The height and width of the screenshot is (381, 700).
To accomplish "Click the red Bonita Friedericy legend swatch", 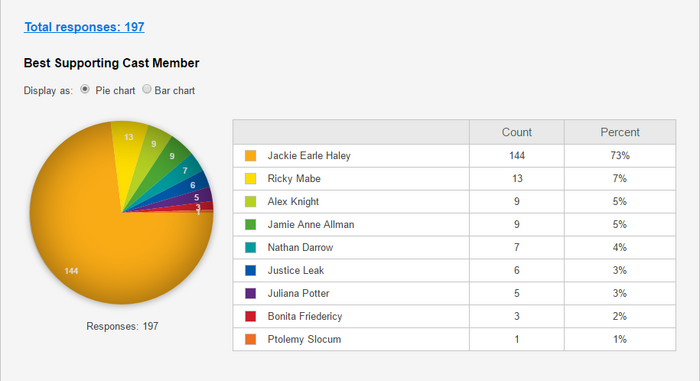I will point(250,316).
